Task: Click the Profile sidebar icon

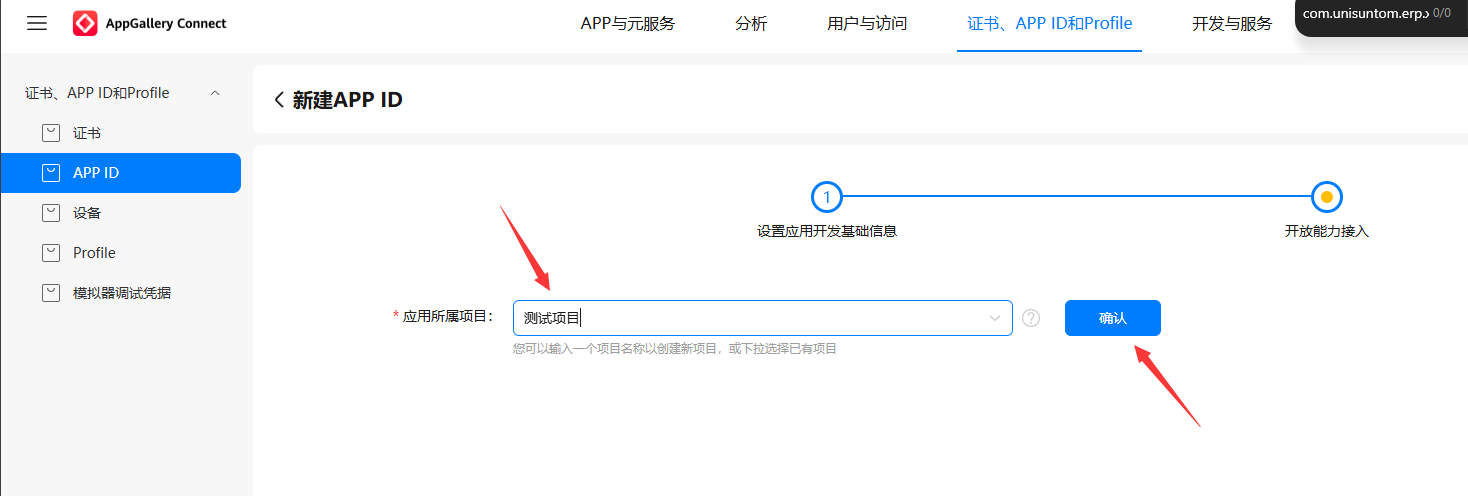Action: [x=51, y=253]
